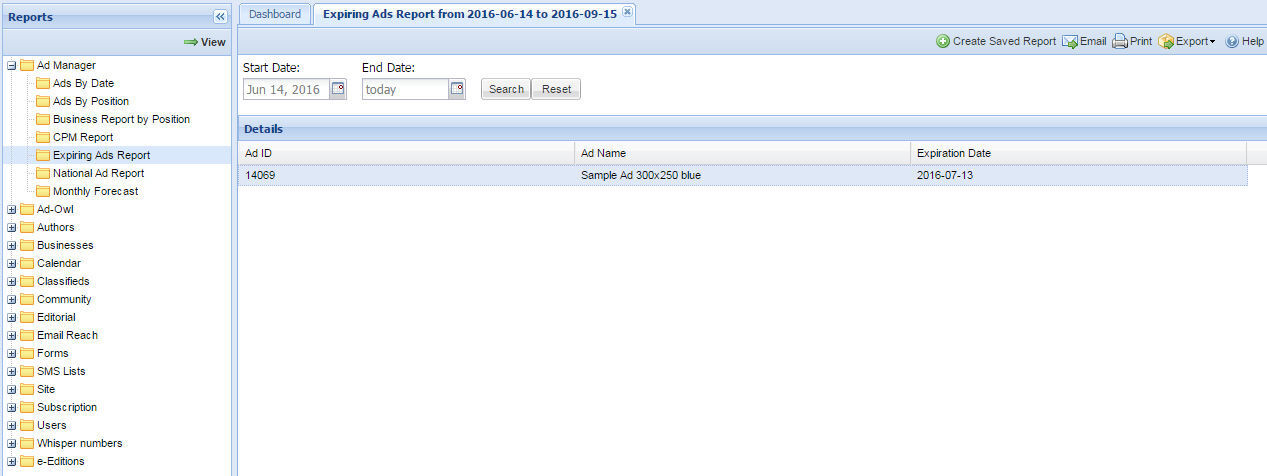Viewport: 1267px width, 476px height.
Task: Open the End Date calendar picker
Action: click(x=457, y=89)
